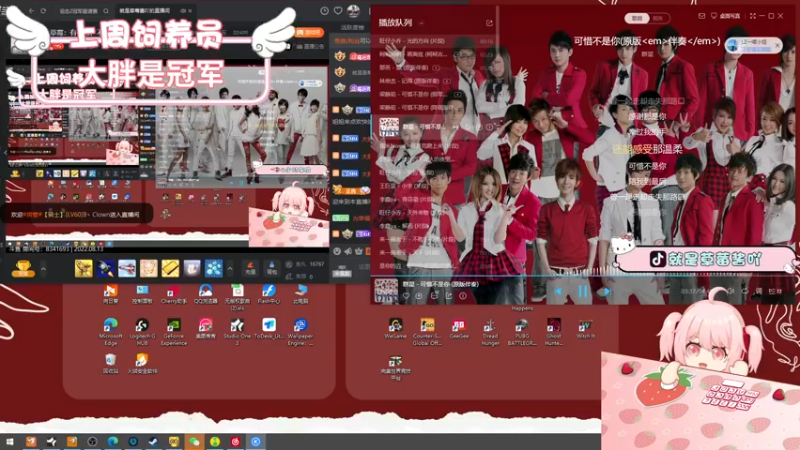Open PUBG BATTLEGROUNDS desktop shortcut
This screenshot has width=800, height=450.
(521, 332)
